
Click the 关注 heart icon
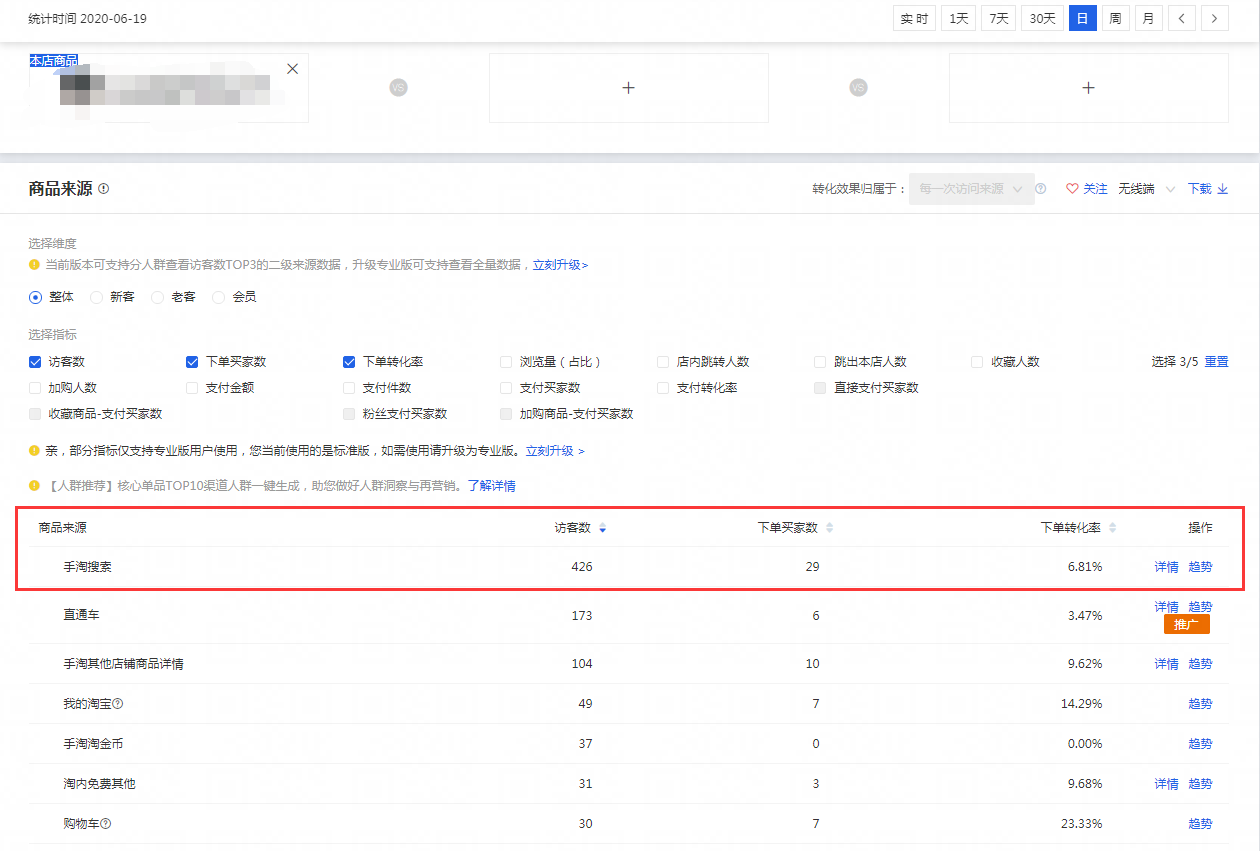tap(1072, 188)
